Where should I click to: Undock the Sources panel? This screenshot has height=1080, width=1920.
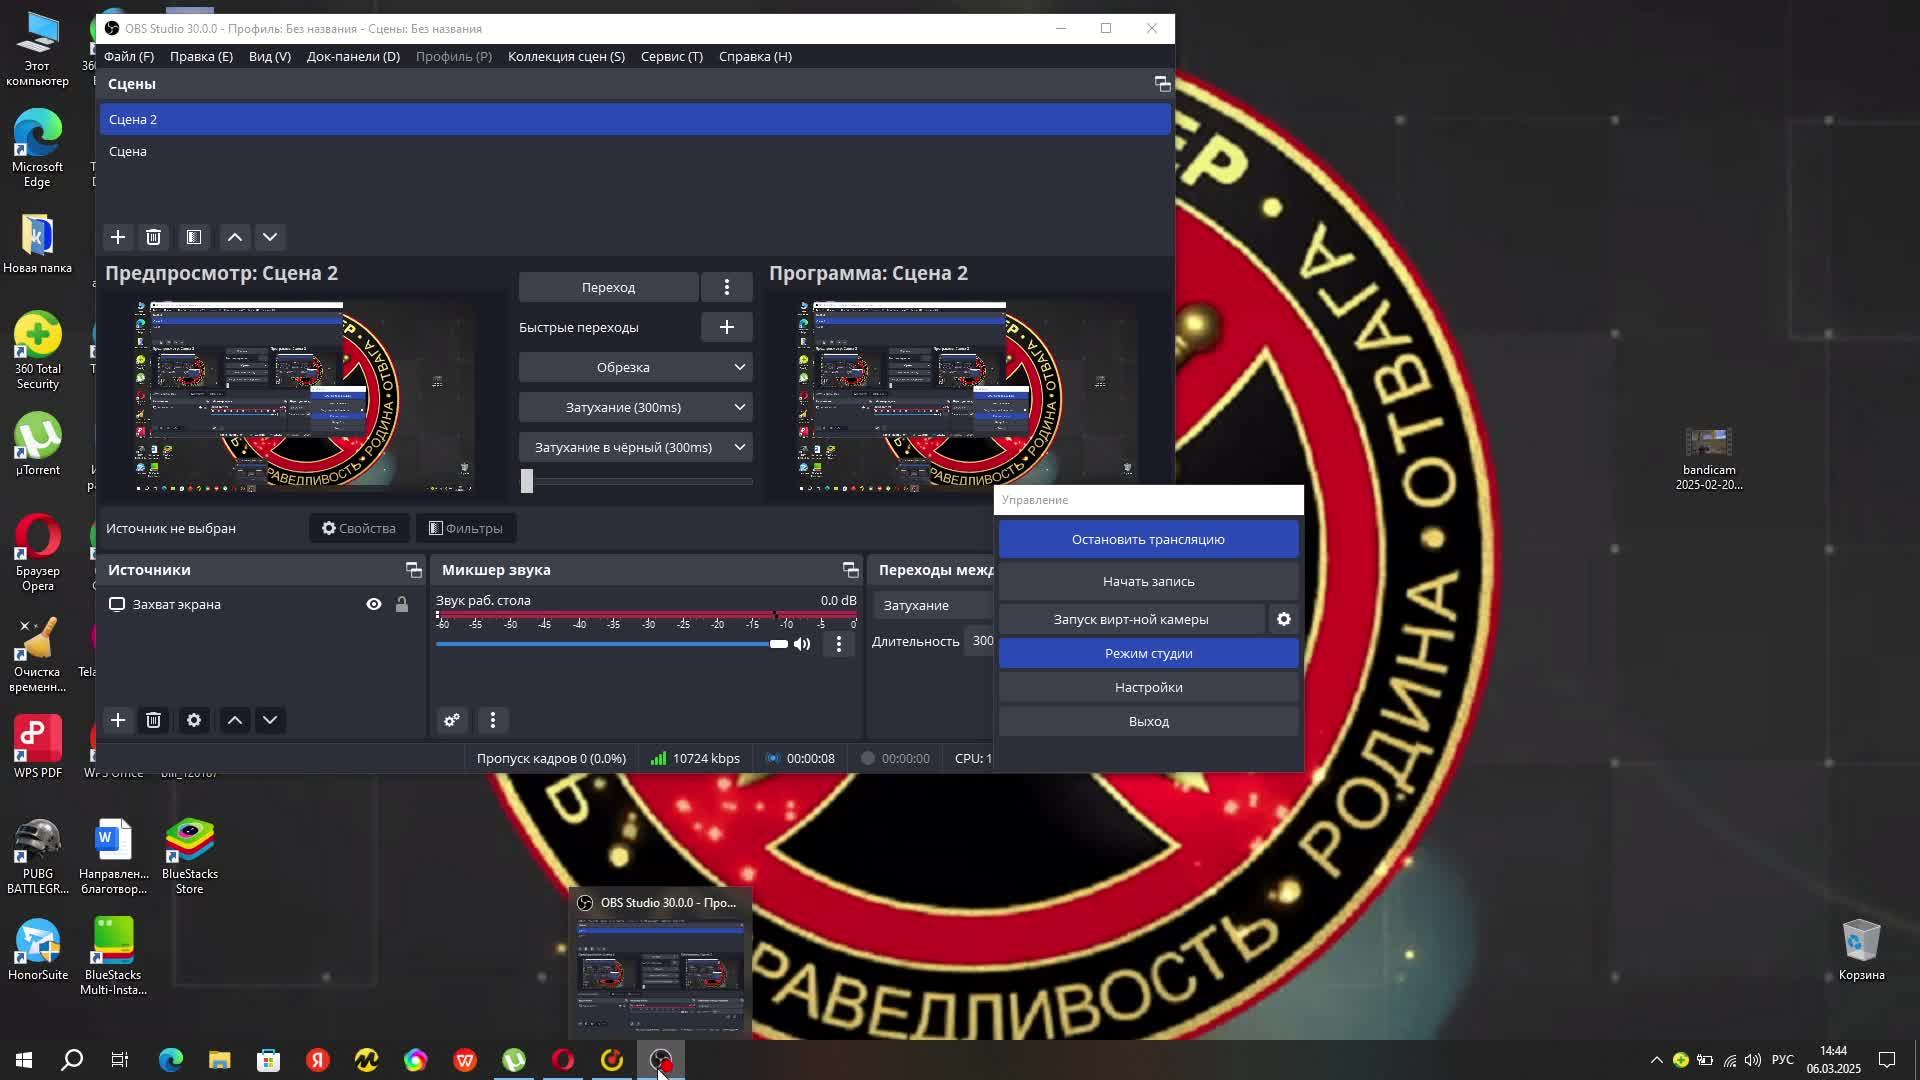[x=413, y=570]
